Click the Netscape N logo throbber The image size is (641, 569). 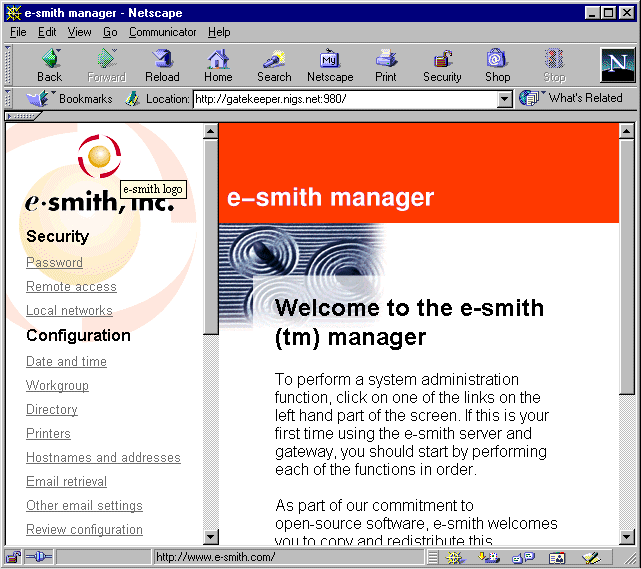pos(617,65)
